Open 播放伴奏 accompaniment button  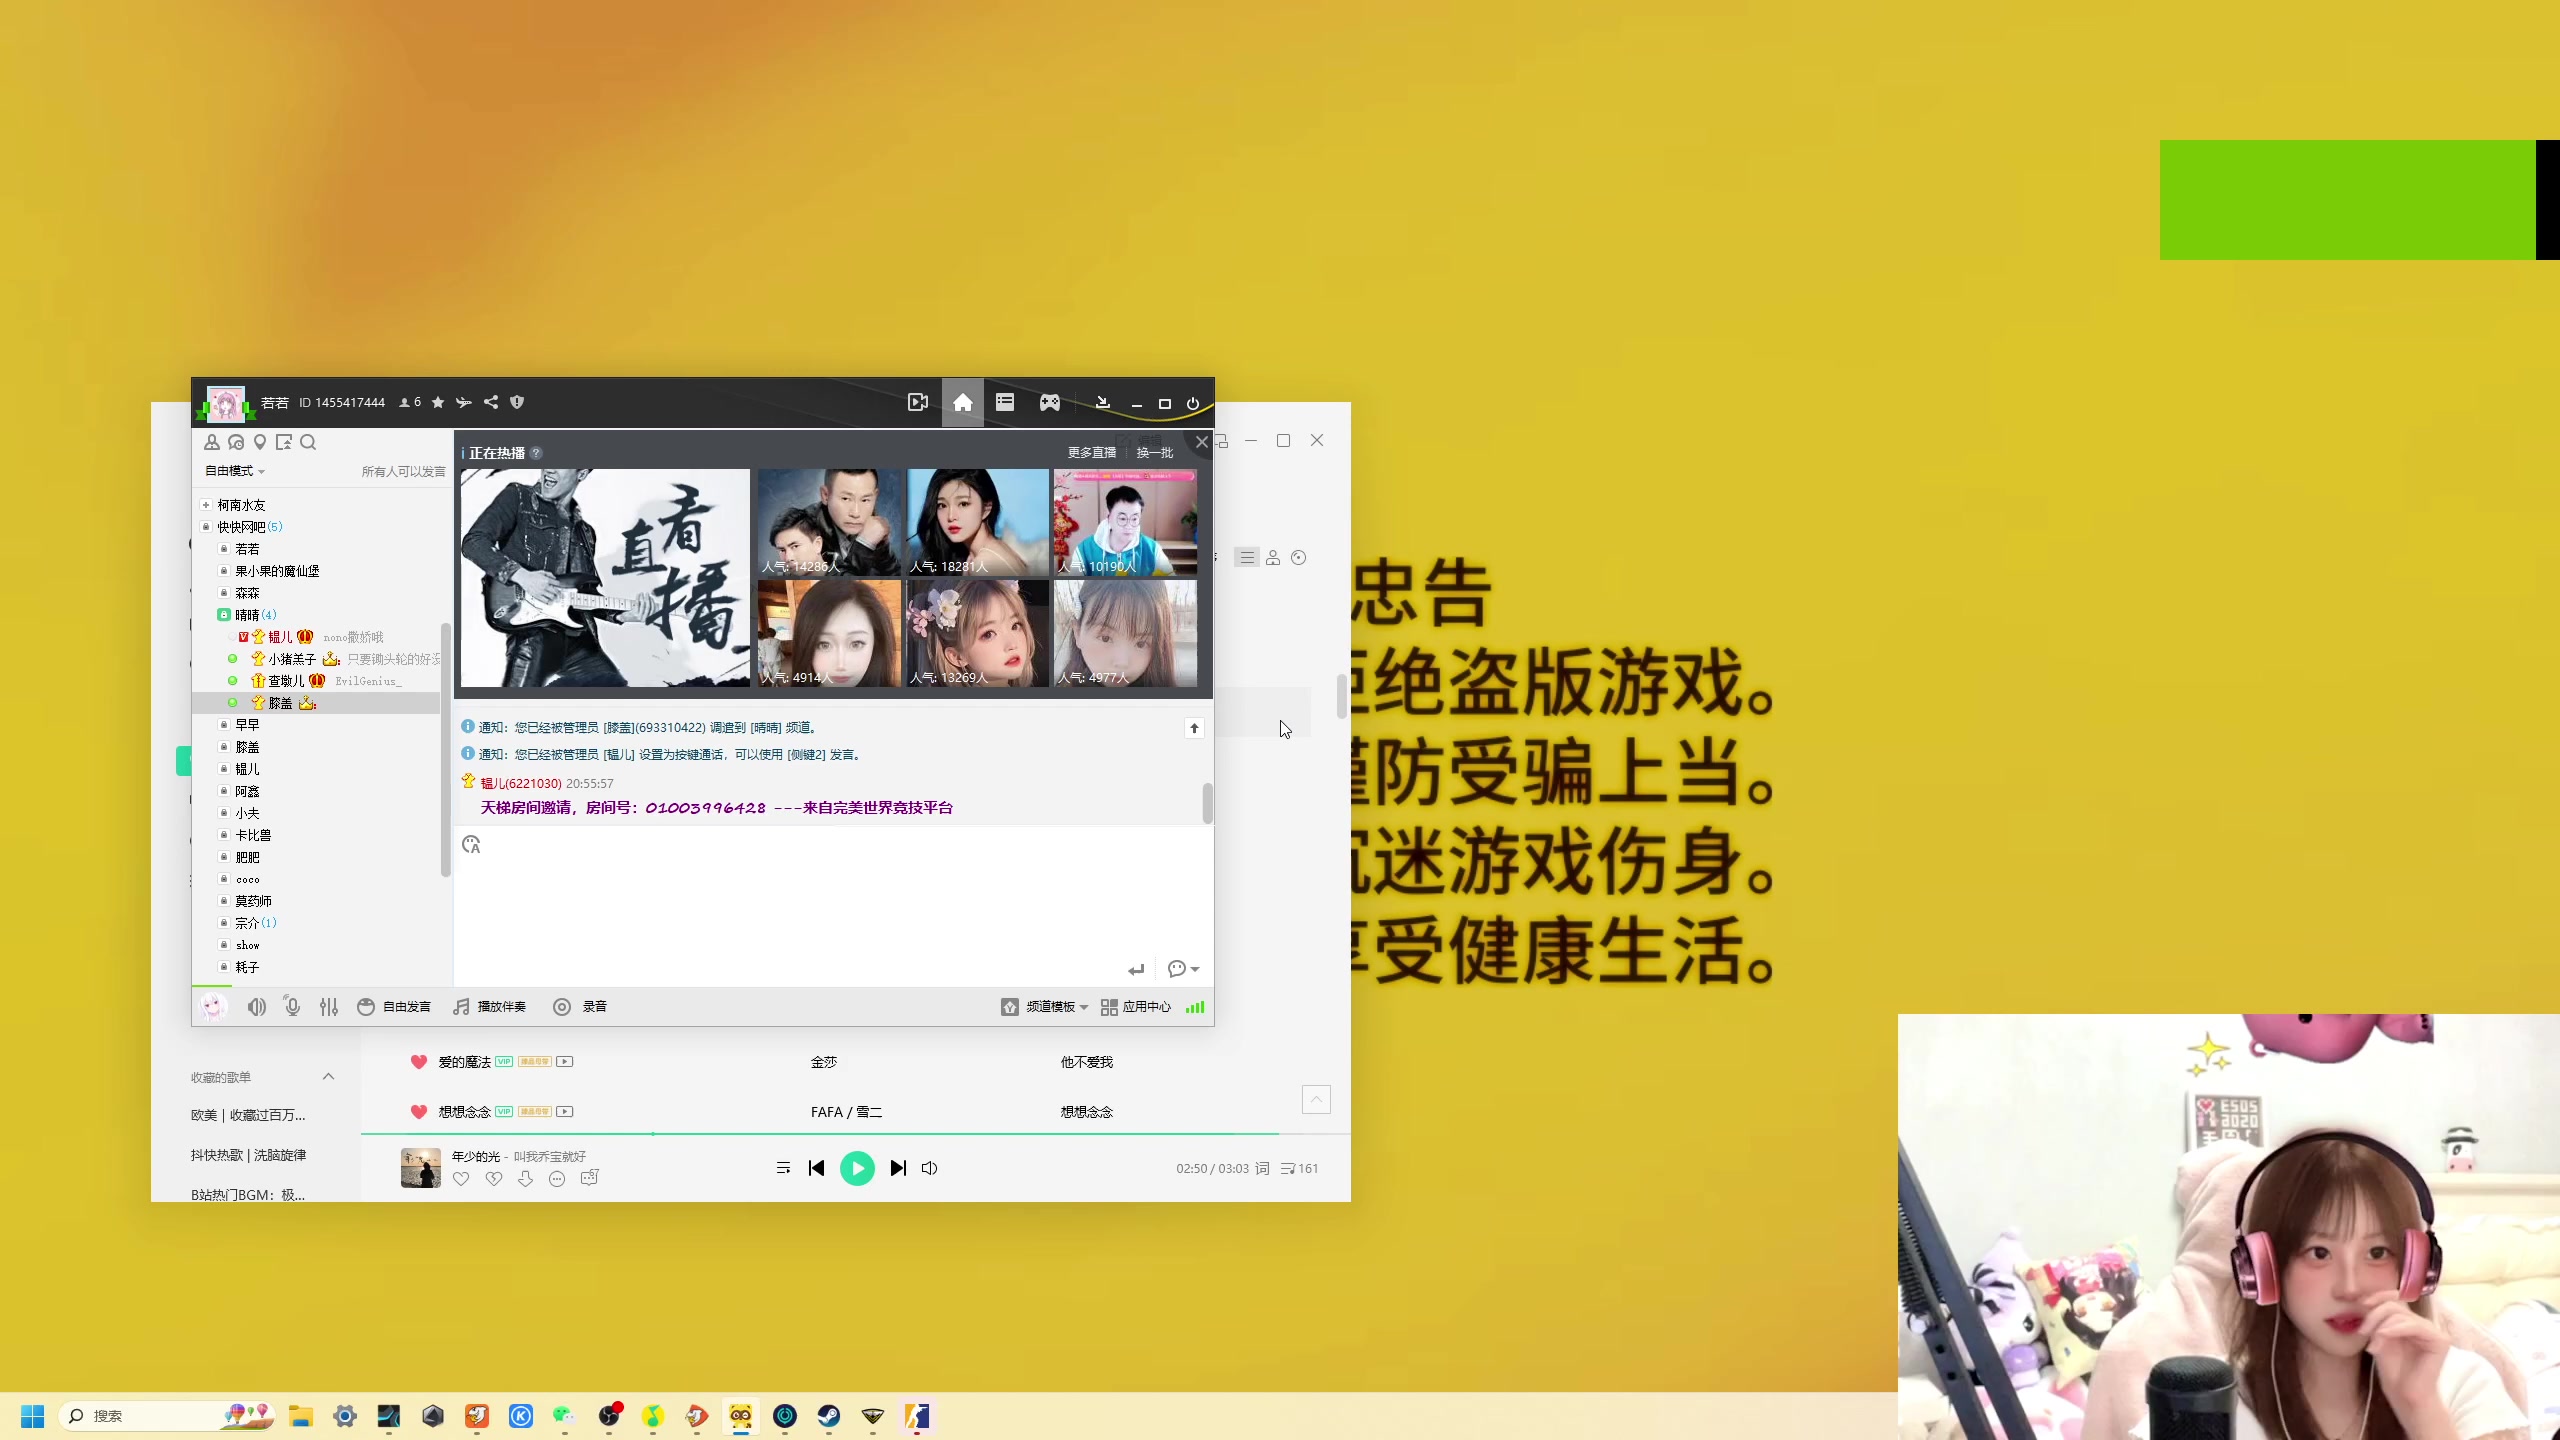(x=490, y=1007)
